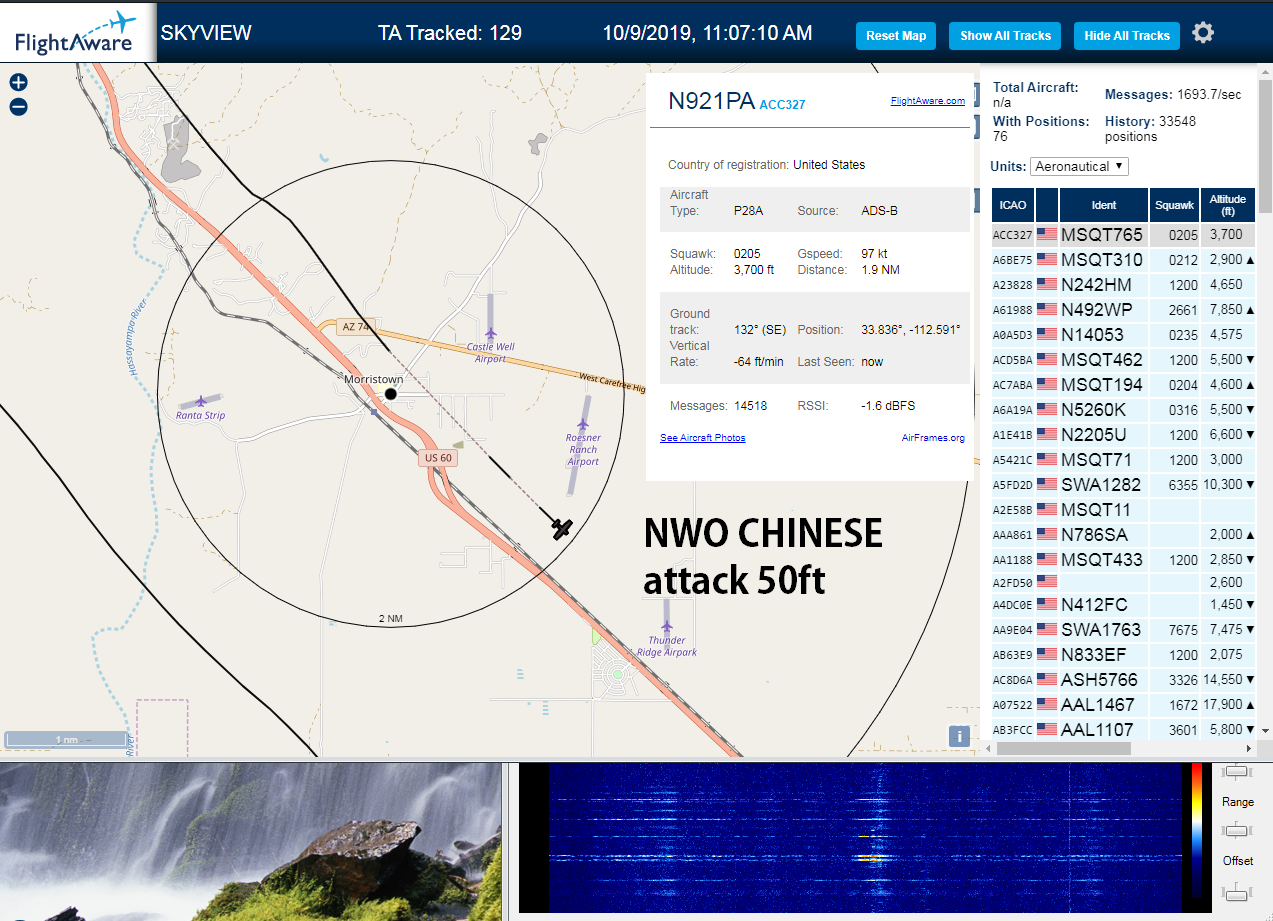Zoom out of the map
This screenshot has height=921, width=1273.
pos(18,107)
